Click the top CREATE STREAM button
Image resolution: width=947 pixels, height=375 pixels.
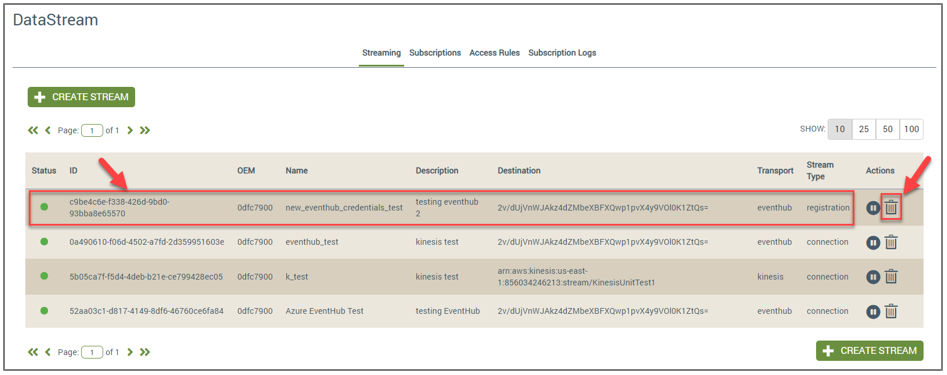click(81, 97)
